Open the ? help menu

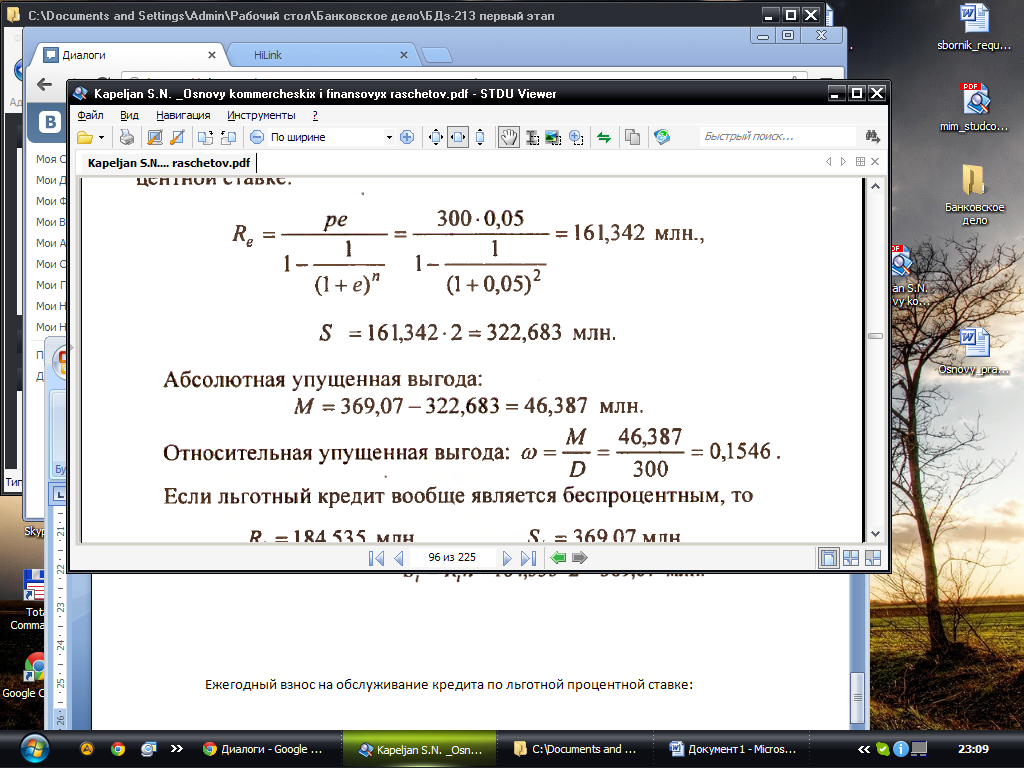pyautogui.click(x=315, y=115)
